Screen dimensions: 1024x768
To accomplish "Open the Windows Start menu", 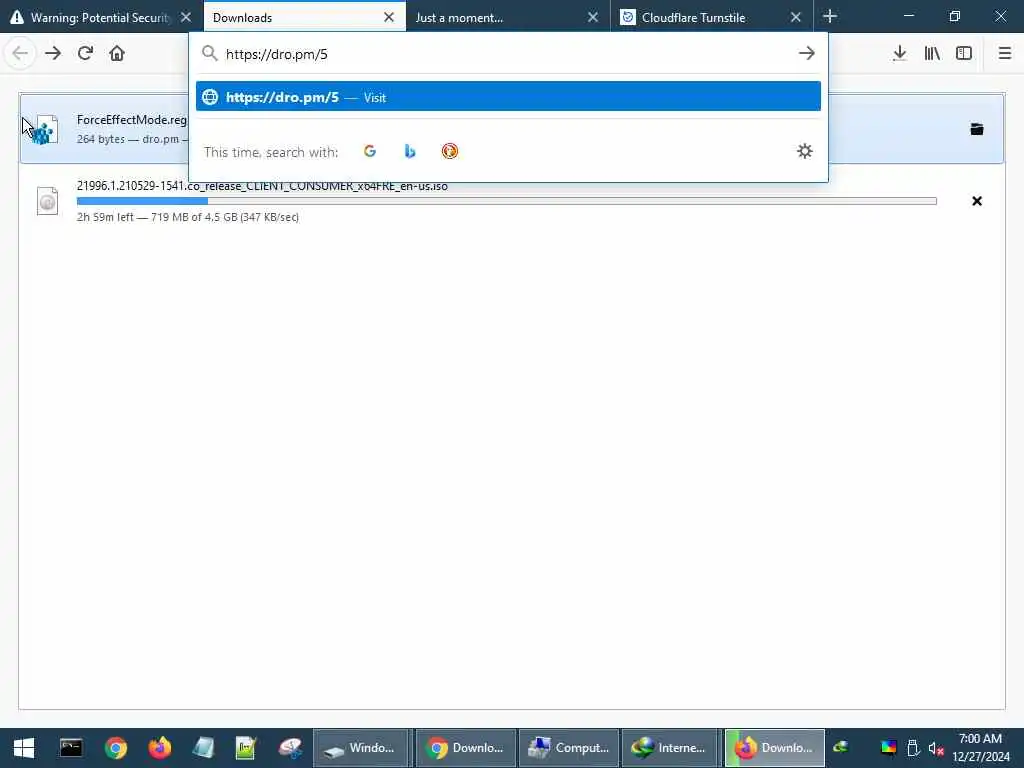I will 24,748.
